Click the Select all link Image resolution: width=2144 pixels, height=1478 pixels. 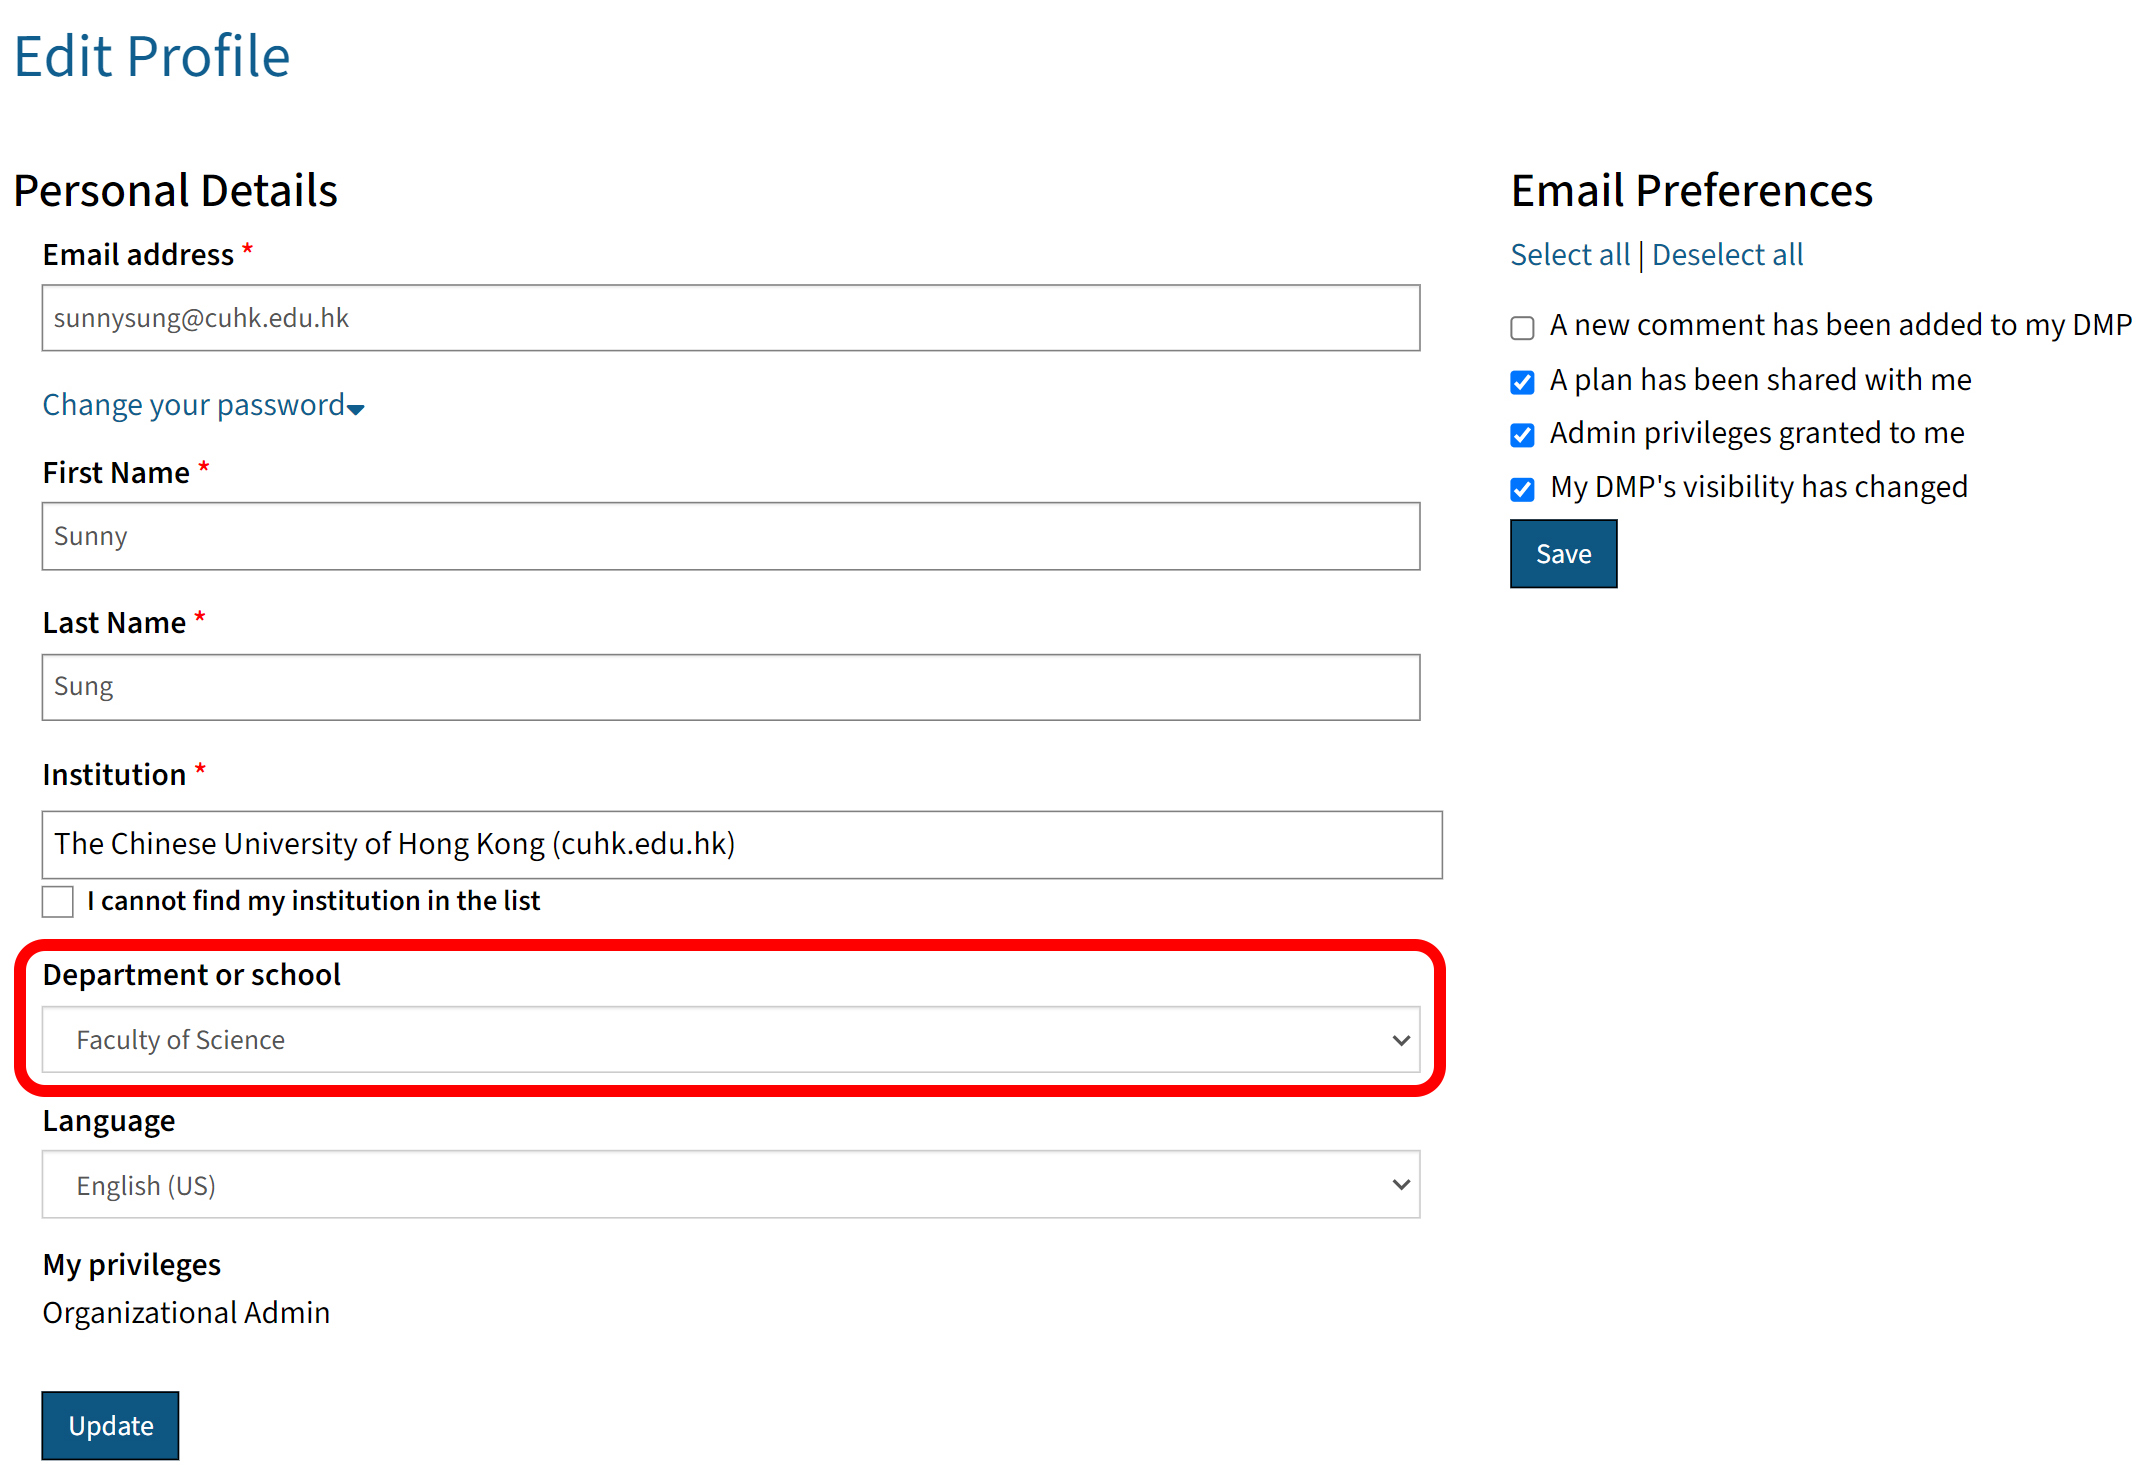point(1569,254)
